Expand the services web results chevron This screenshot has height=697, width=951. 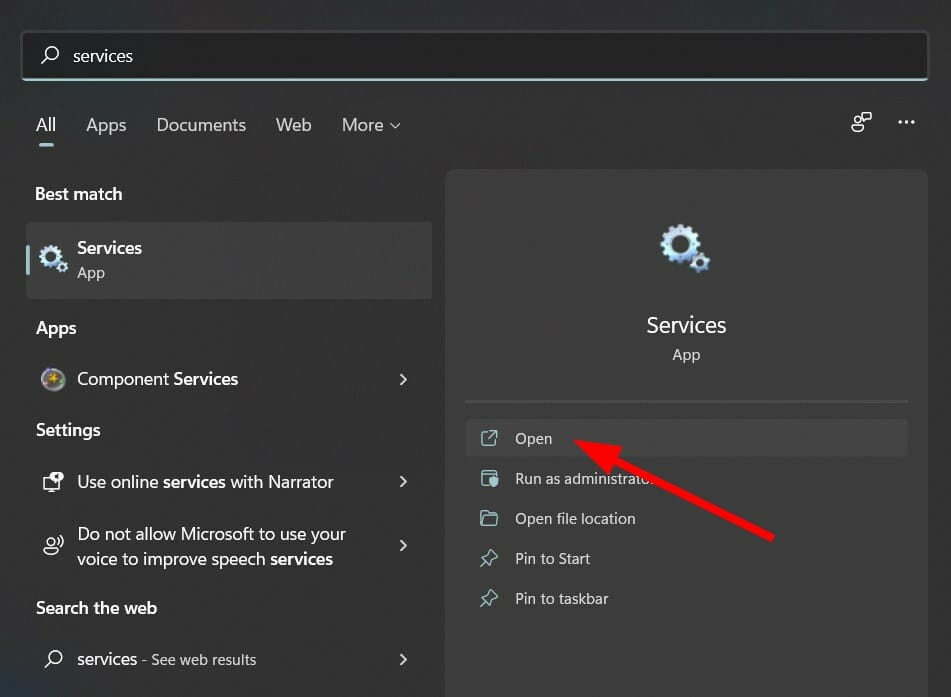point(403,659)
